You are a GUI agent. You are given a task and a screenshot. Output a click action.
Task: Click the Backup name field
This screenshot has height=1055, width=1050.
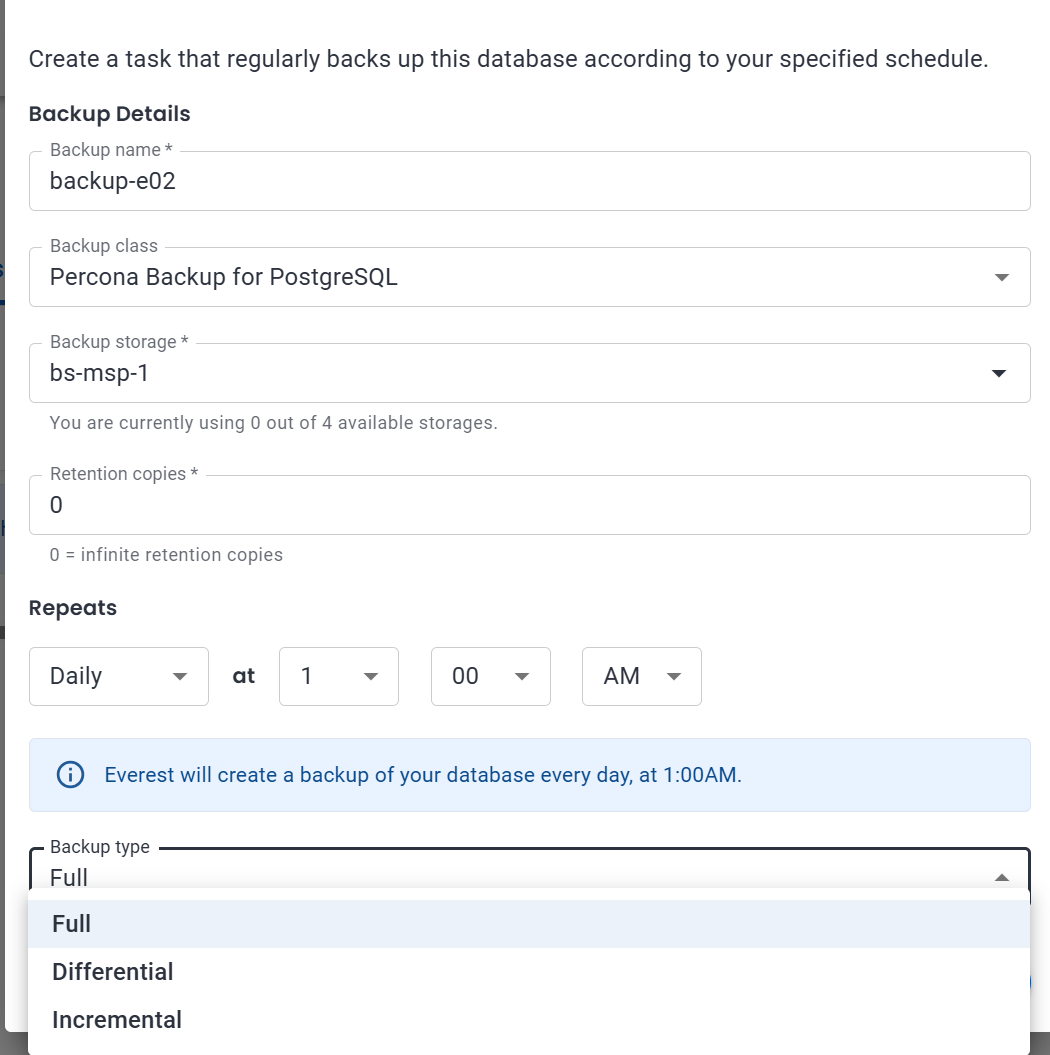pos(529,181)
